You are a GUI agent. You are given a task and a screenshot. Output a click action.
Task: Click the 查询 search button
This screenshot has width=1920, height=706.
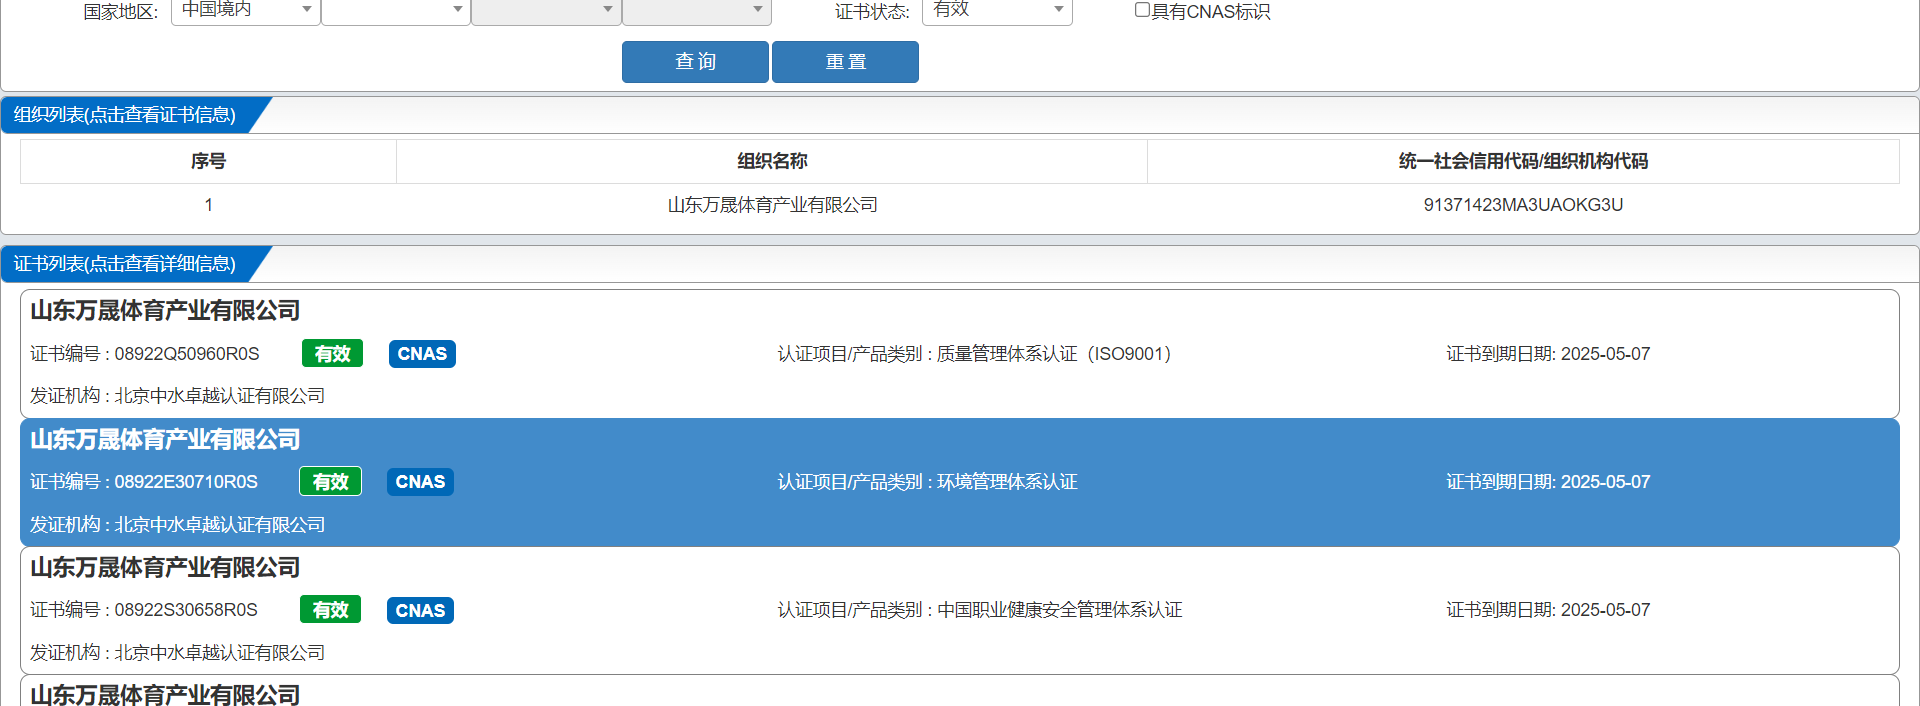(695, 62)
